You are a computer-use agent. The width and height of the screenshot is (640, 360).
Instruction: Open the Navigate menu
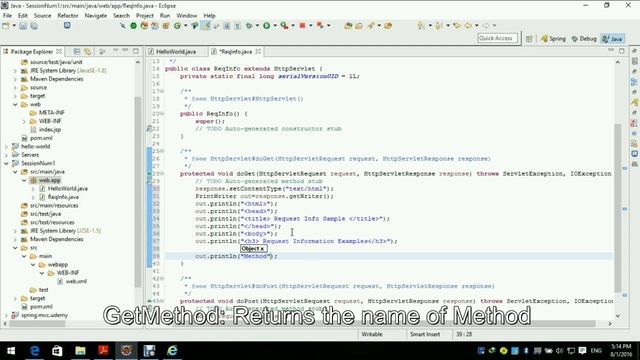tap(96, 16)
